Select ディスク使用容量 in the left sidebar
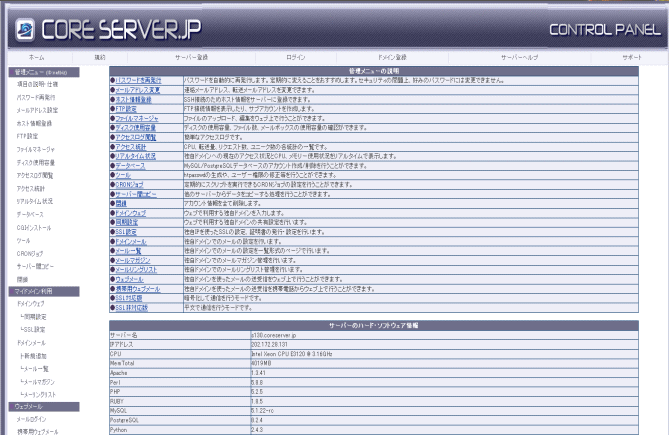The image size is (669, 435). 35,160
